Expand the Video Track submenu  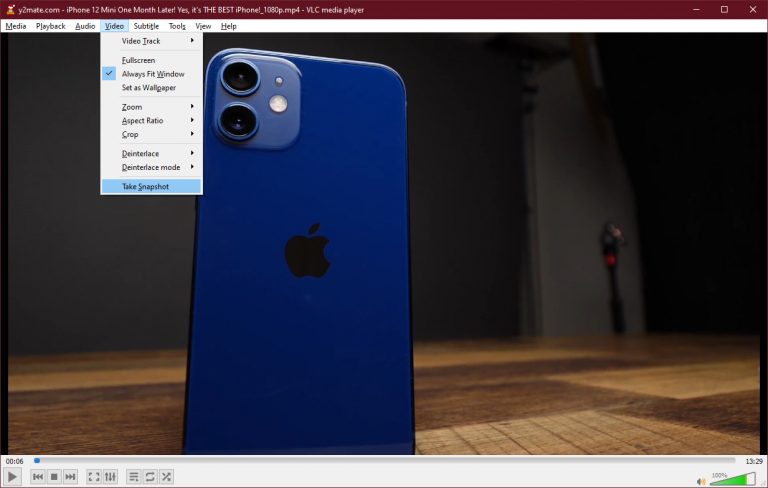tap(151, 41)
